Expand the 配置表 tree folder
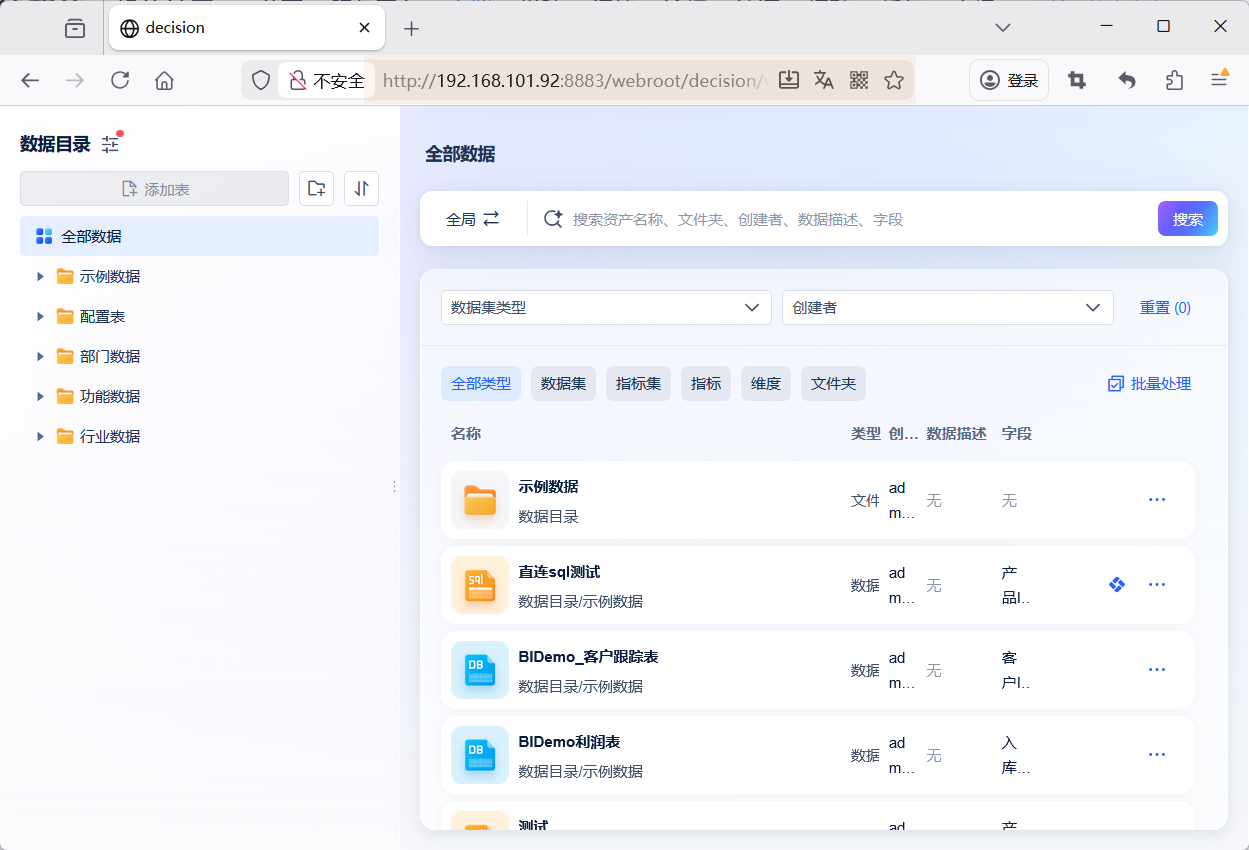1249x850 pixels. click(x=40, y=316)
